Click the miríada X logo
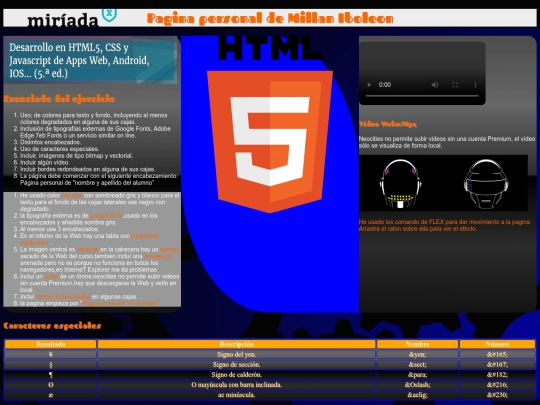This screenshot has height=405, width=540. [72, 18]
